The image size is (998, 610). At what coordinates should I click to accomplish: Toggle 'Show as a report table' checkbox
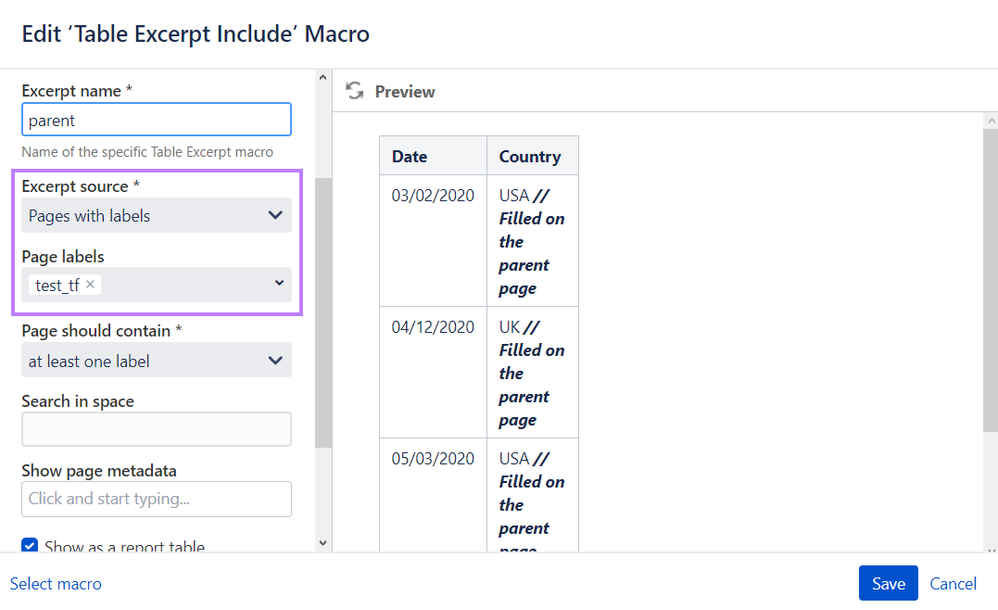click(x=30, y=546)
